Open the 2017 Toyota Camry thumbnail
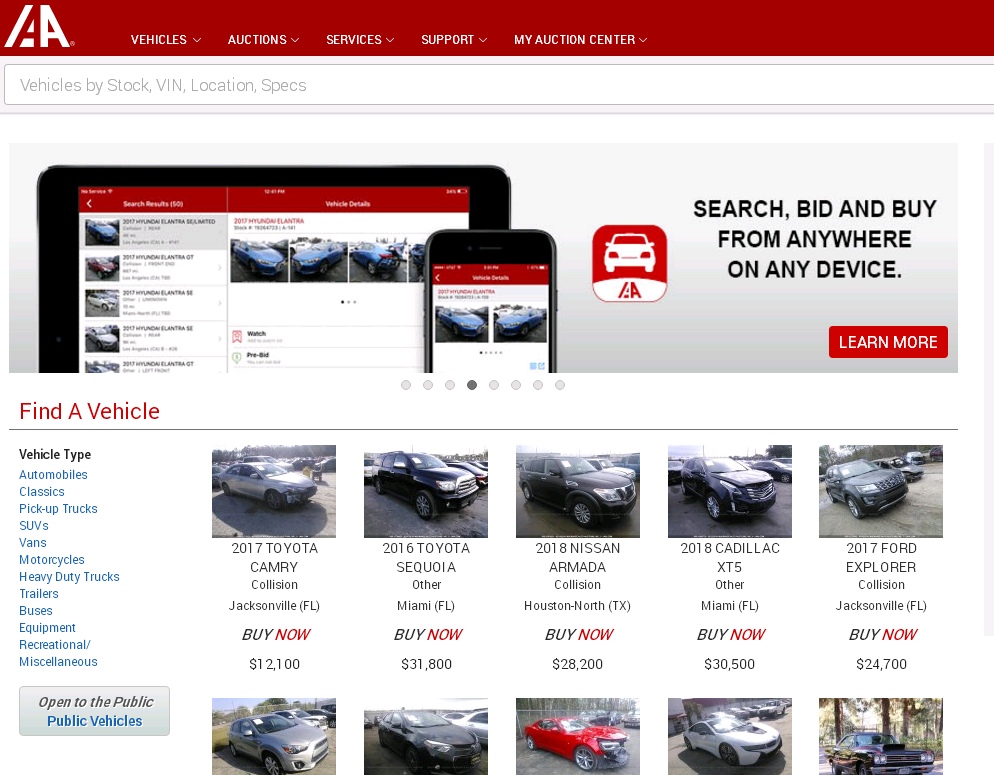 coord(274,491)
